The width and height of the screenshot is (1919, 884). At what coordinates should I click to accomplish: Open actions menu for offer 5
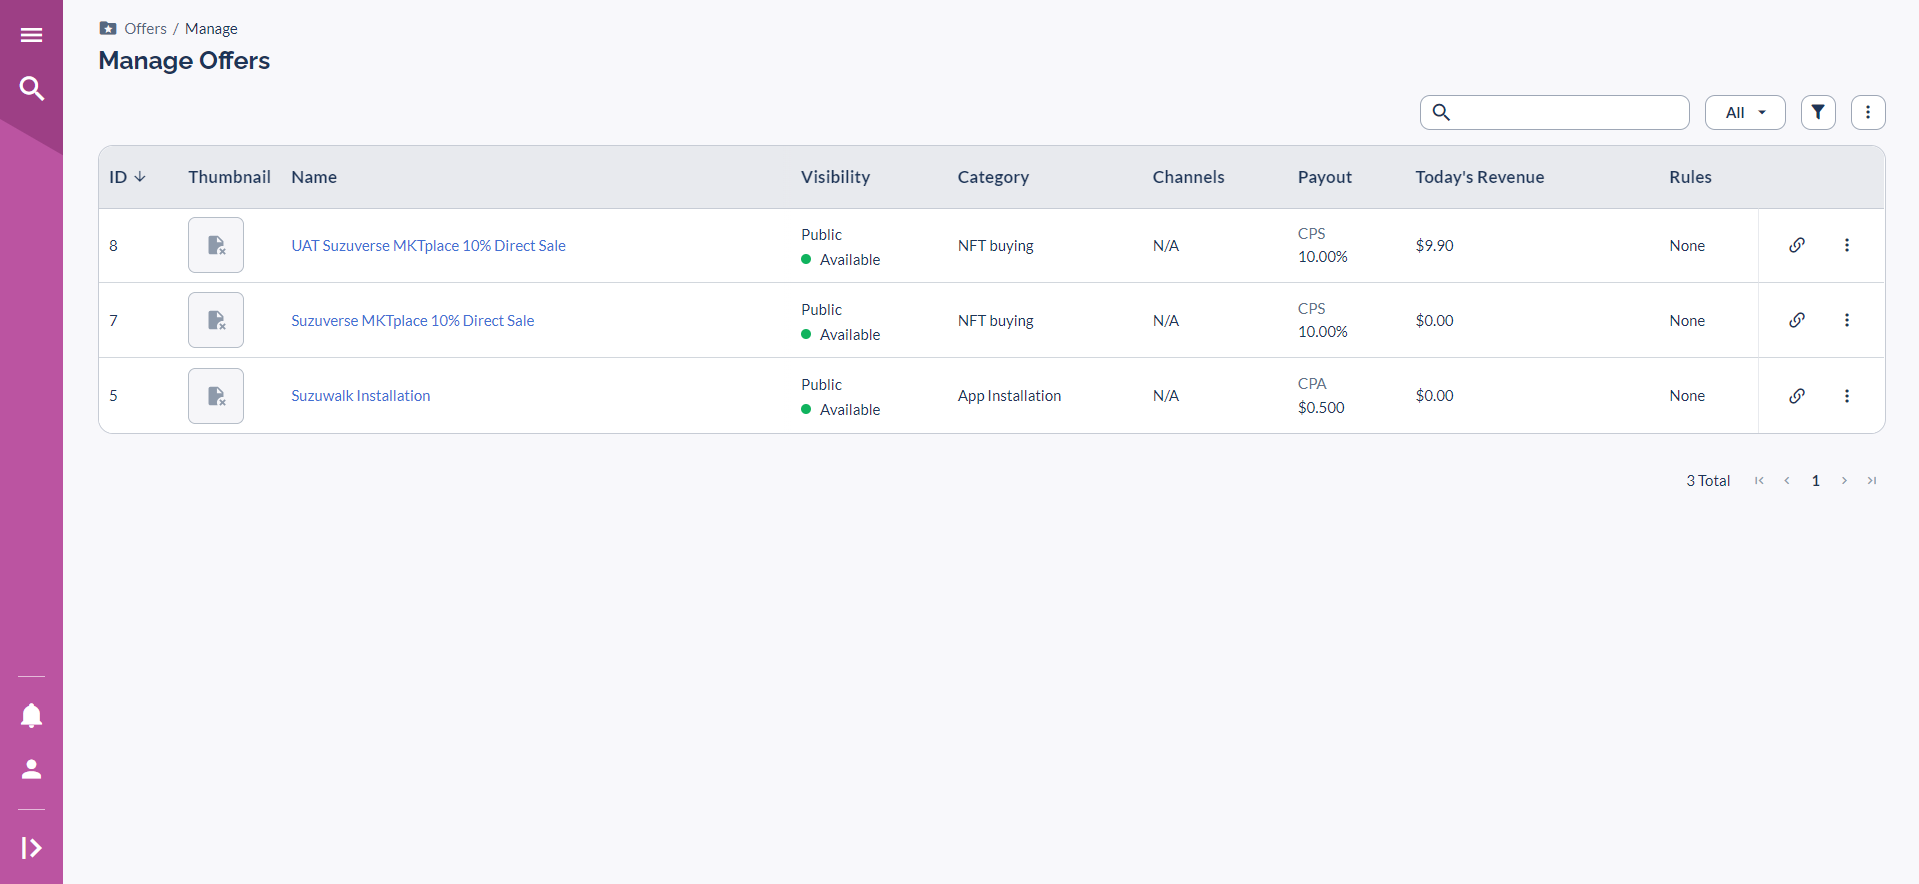pyautogui.click(x=1846, y=396)
